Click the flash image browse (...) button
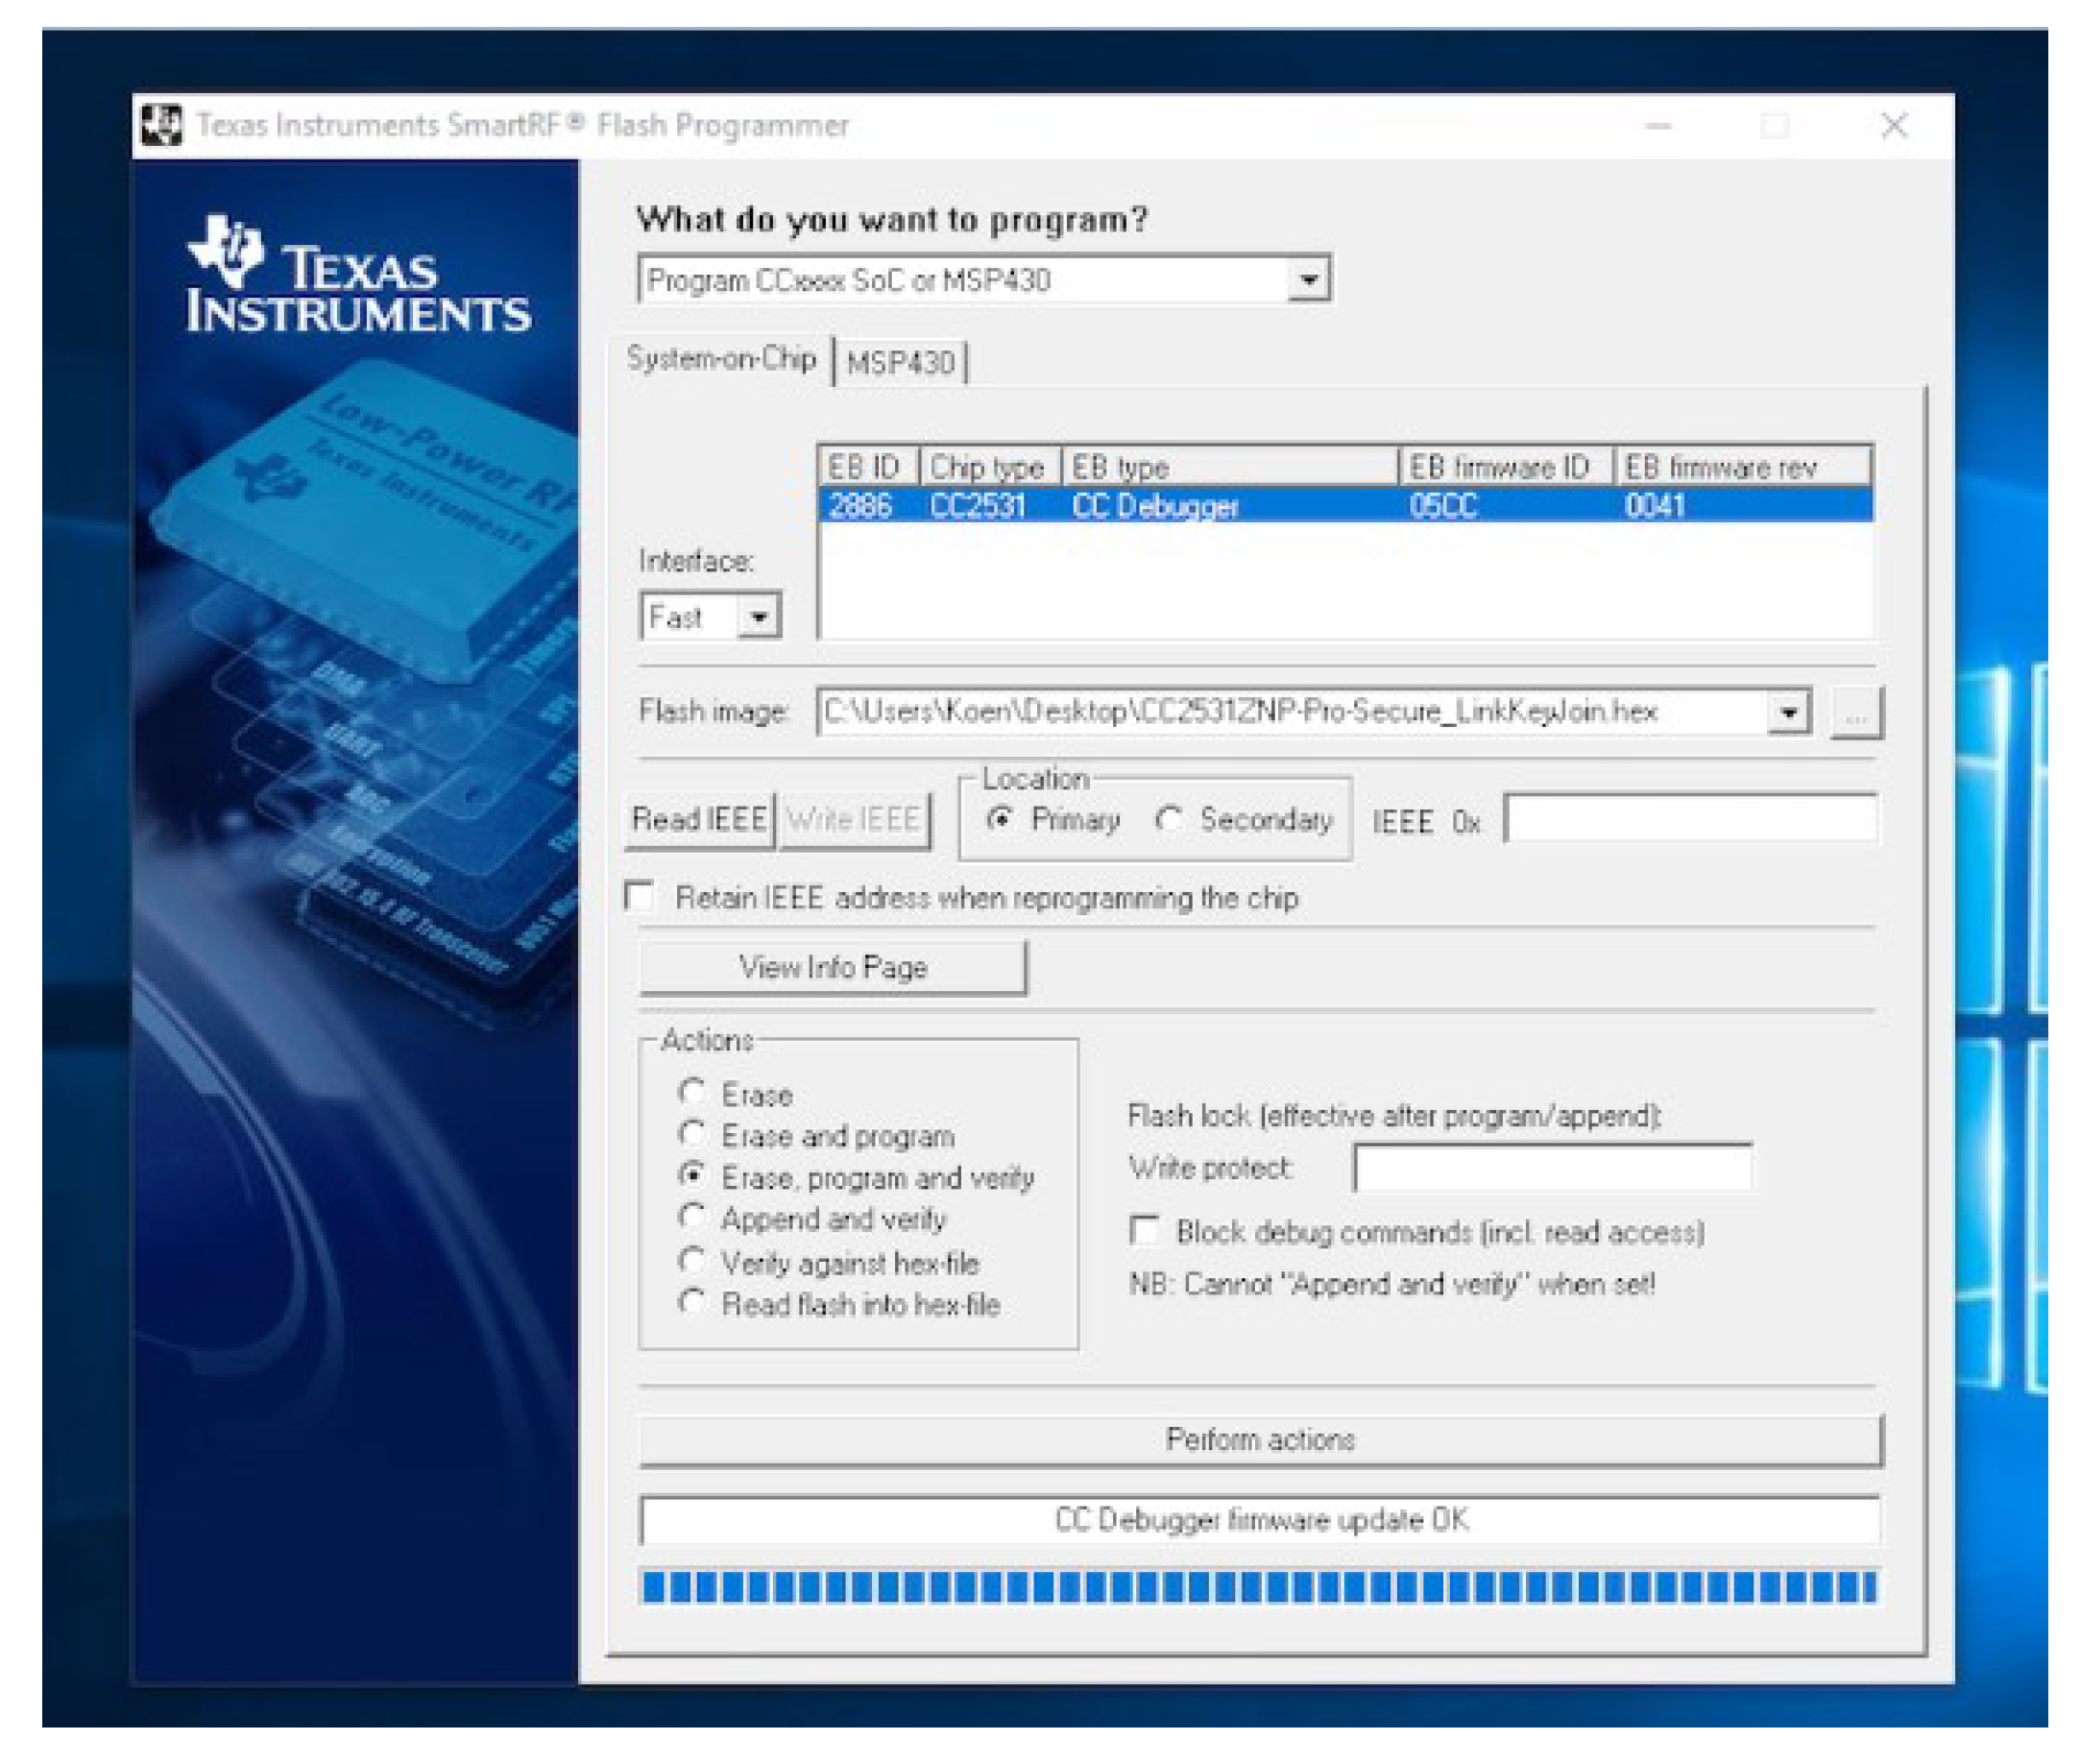2080x1764 pixels. [x=1855, y=714]
